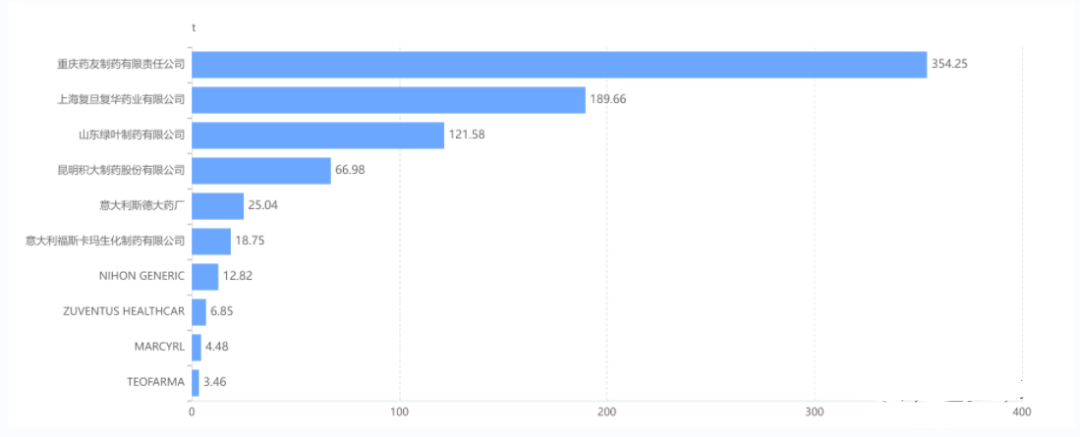Select the 上海复旦复华药业有限公司 bar

click(388, 100)
